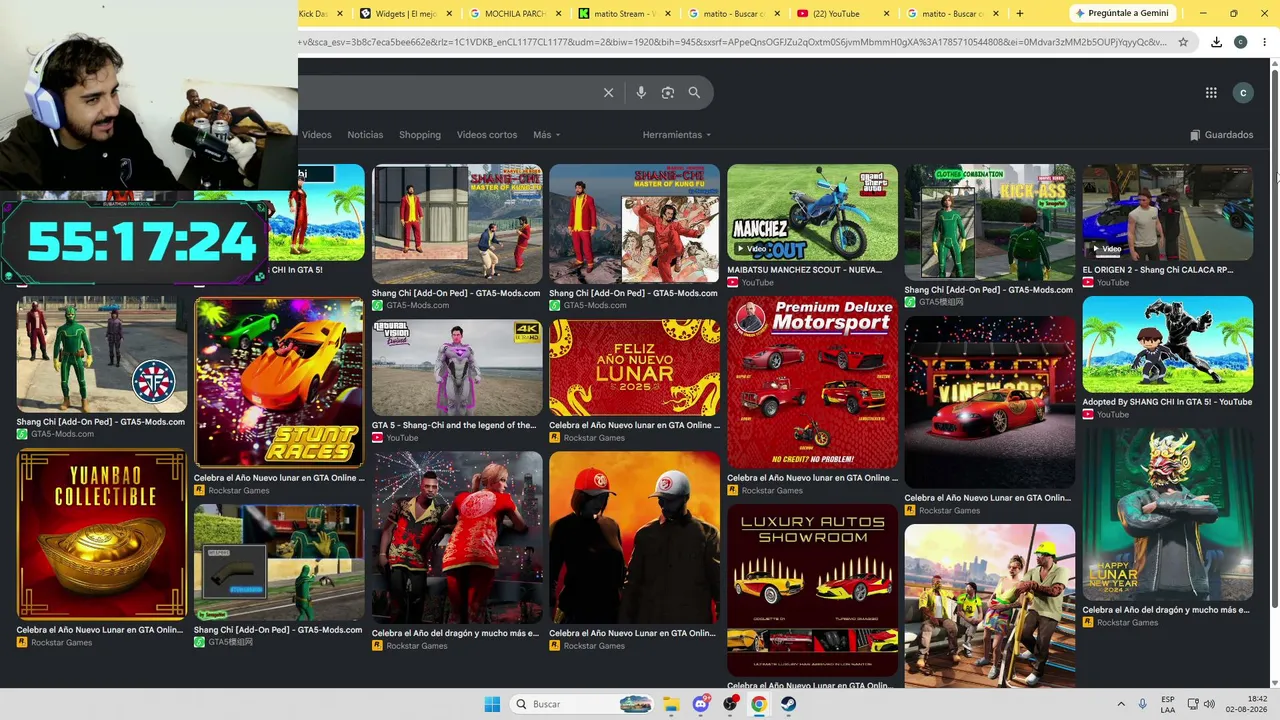The height and width of the screenshot is (720, 1280).
Task: Open the volume control in the system tray
Action: point(1209,704)
